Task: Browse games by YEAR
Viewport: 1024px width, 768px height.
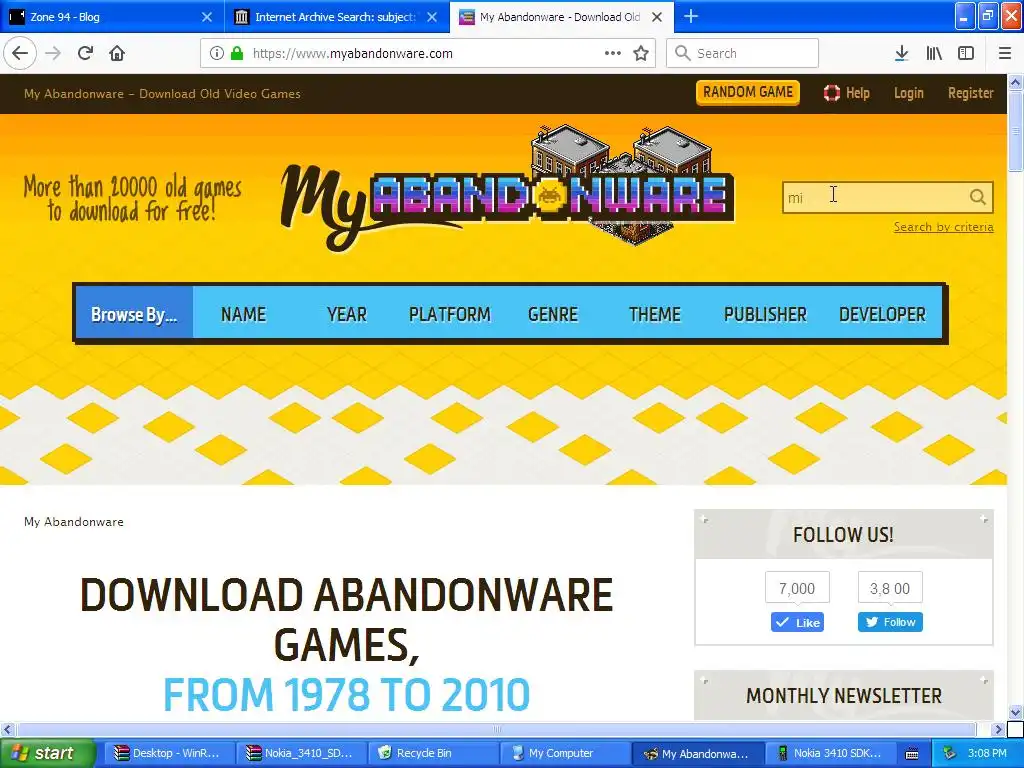Action: (347, 314)
